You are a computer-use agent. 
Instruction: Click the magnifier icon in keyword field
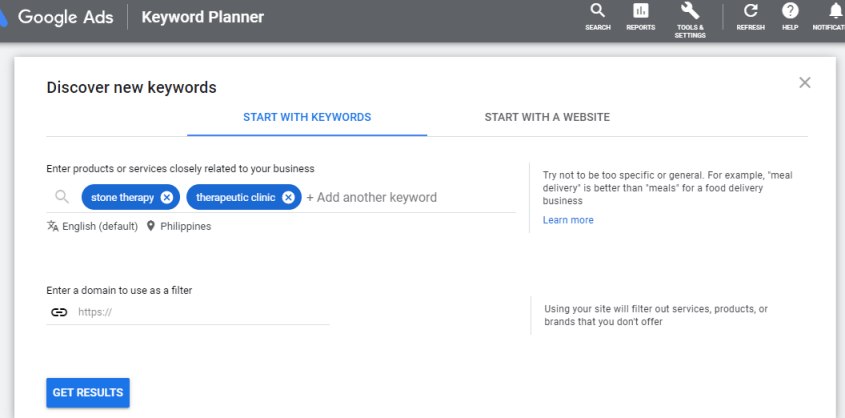pos(62,197)
